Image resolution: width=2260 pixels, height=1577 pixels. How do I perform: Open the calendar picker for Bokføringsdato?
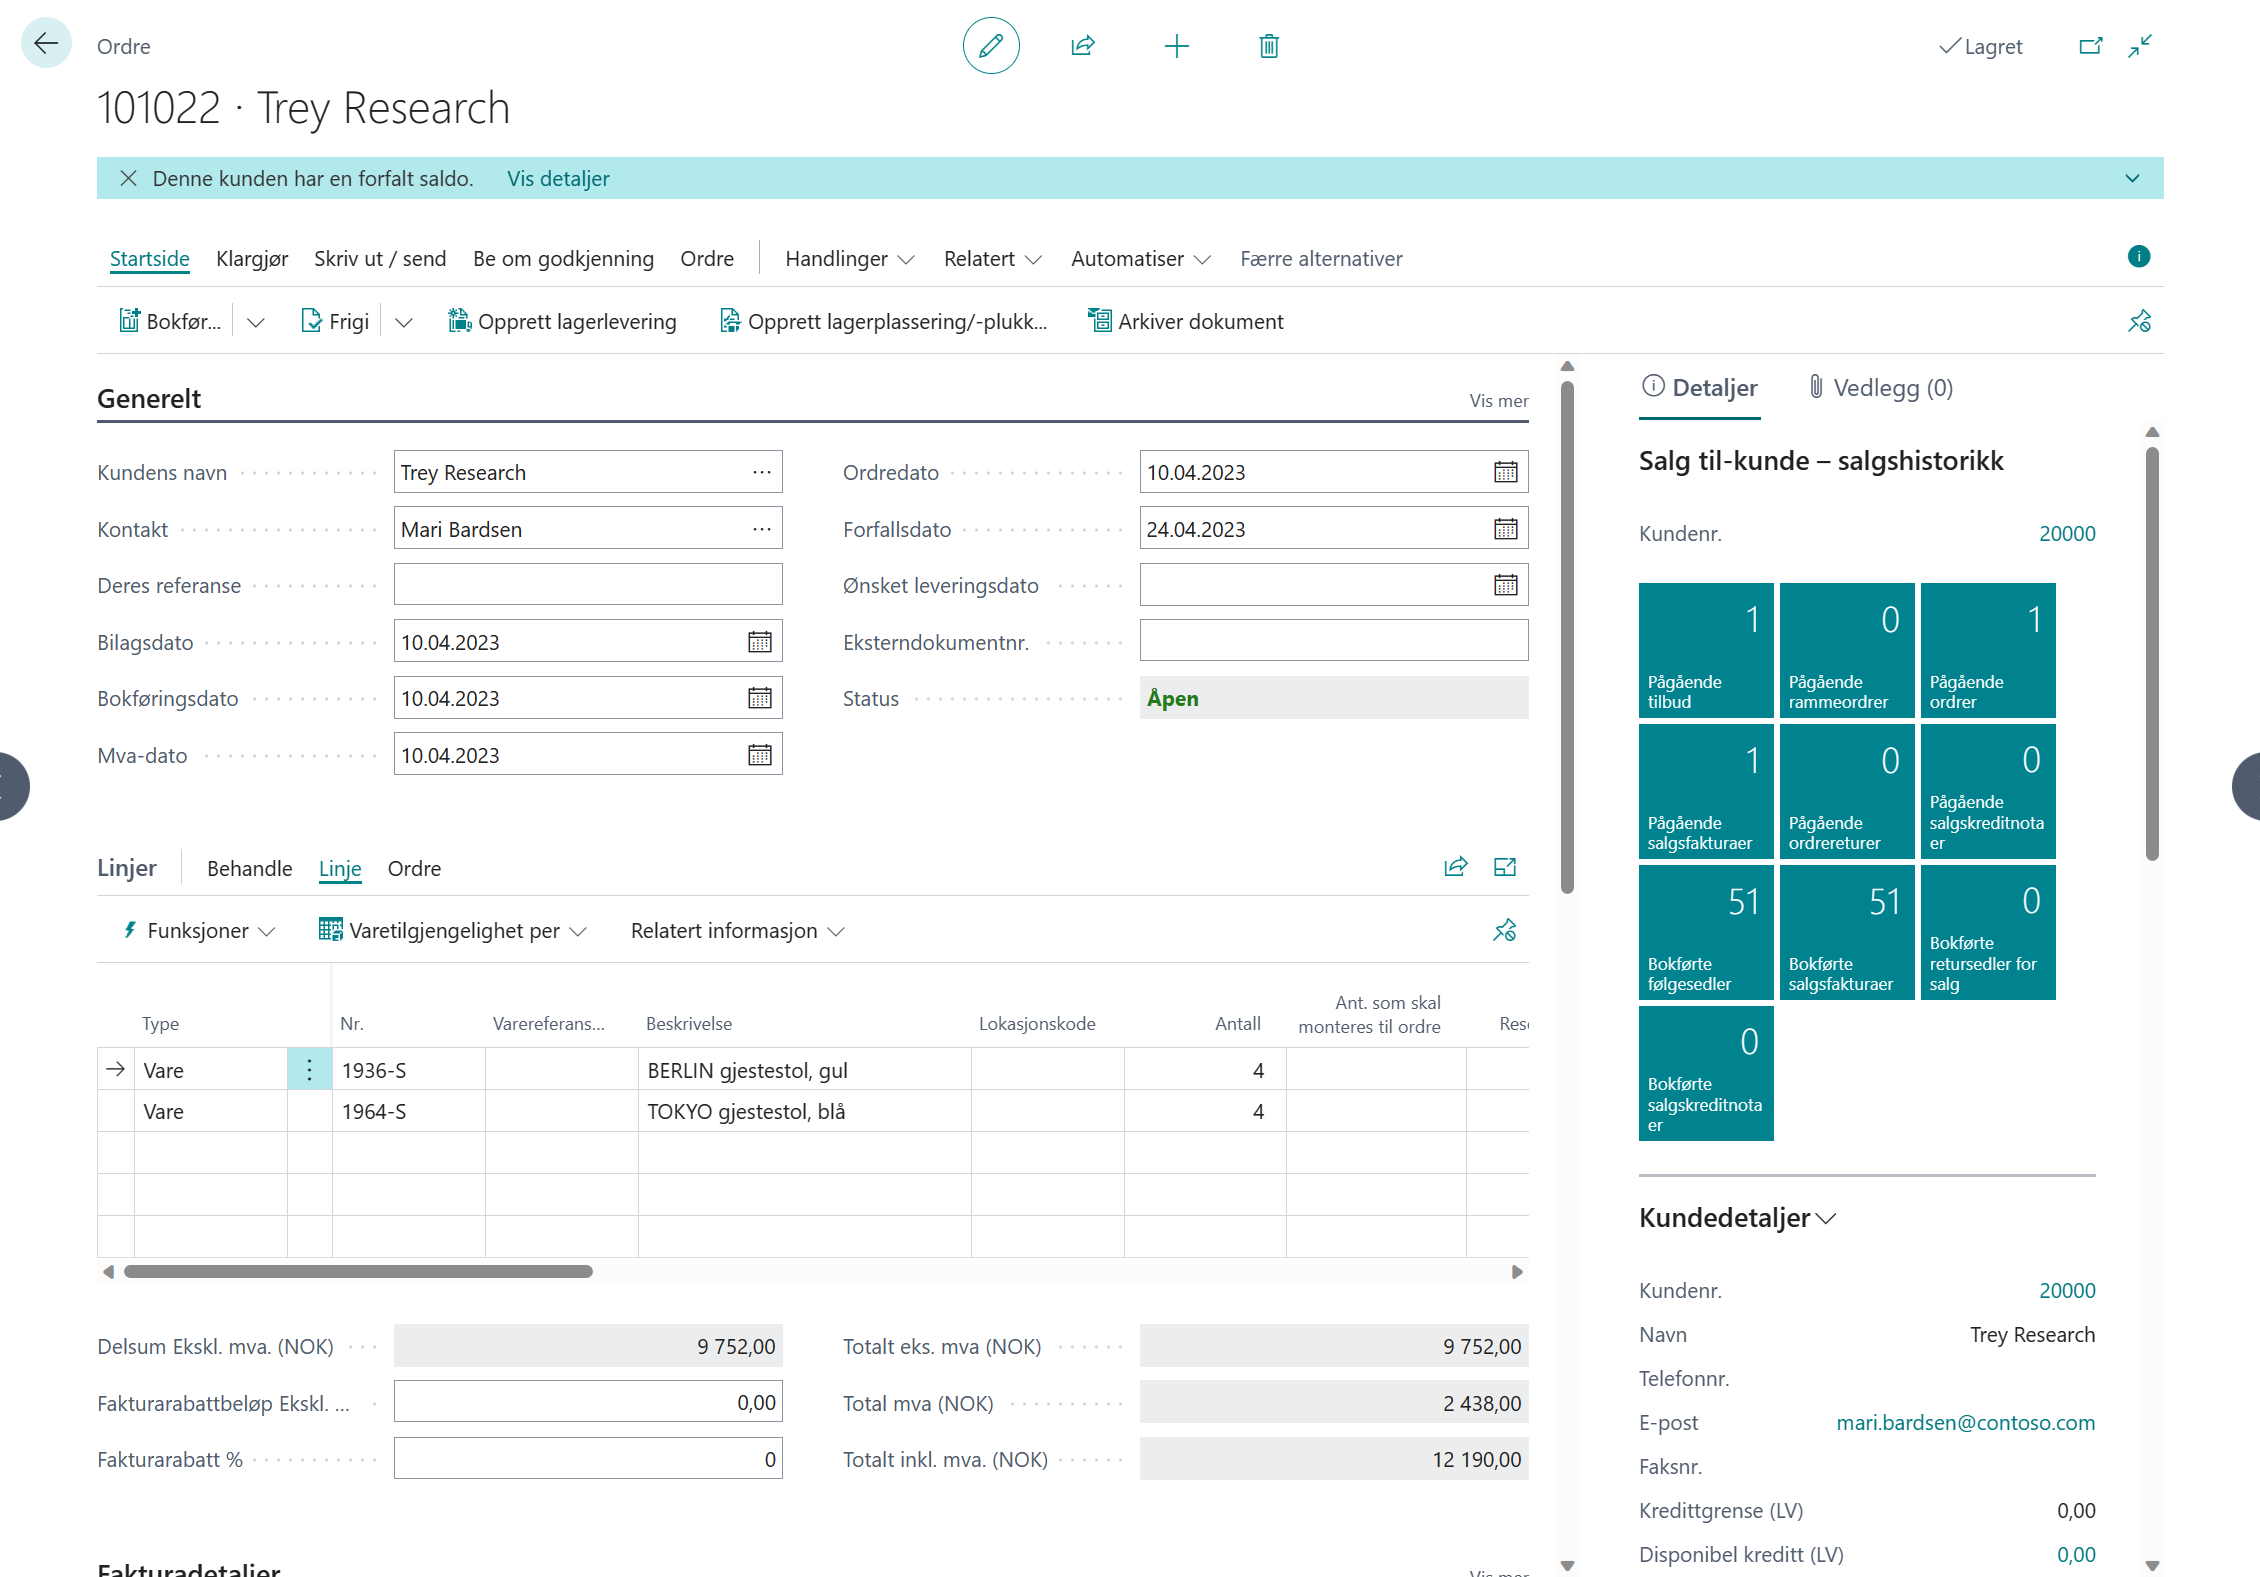(760, 698)
